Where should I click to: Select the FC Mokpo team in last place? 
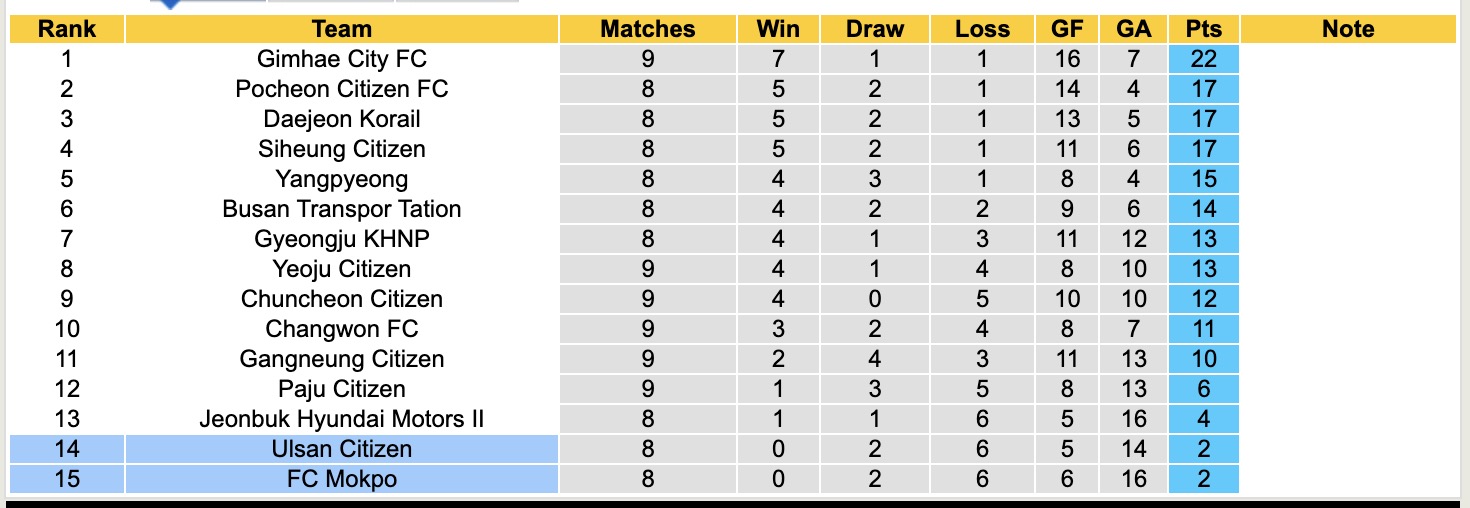pyautogui.click(x=341, y=479)
